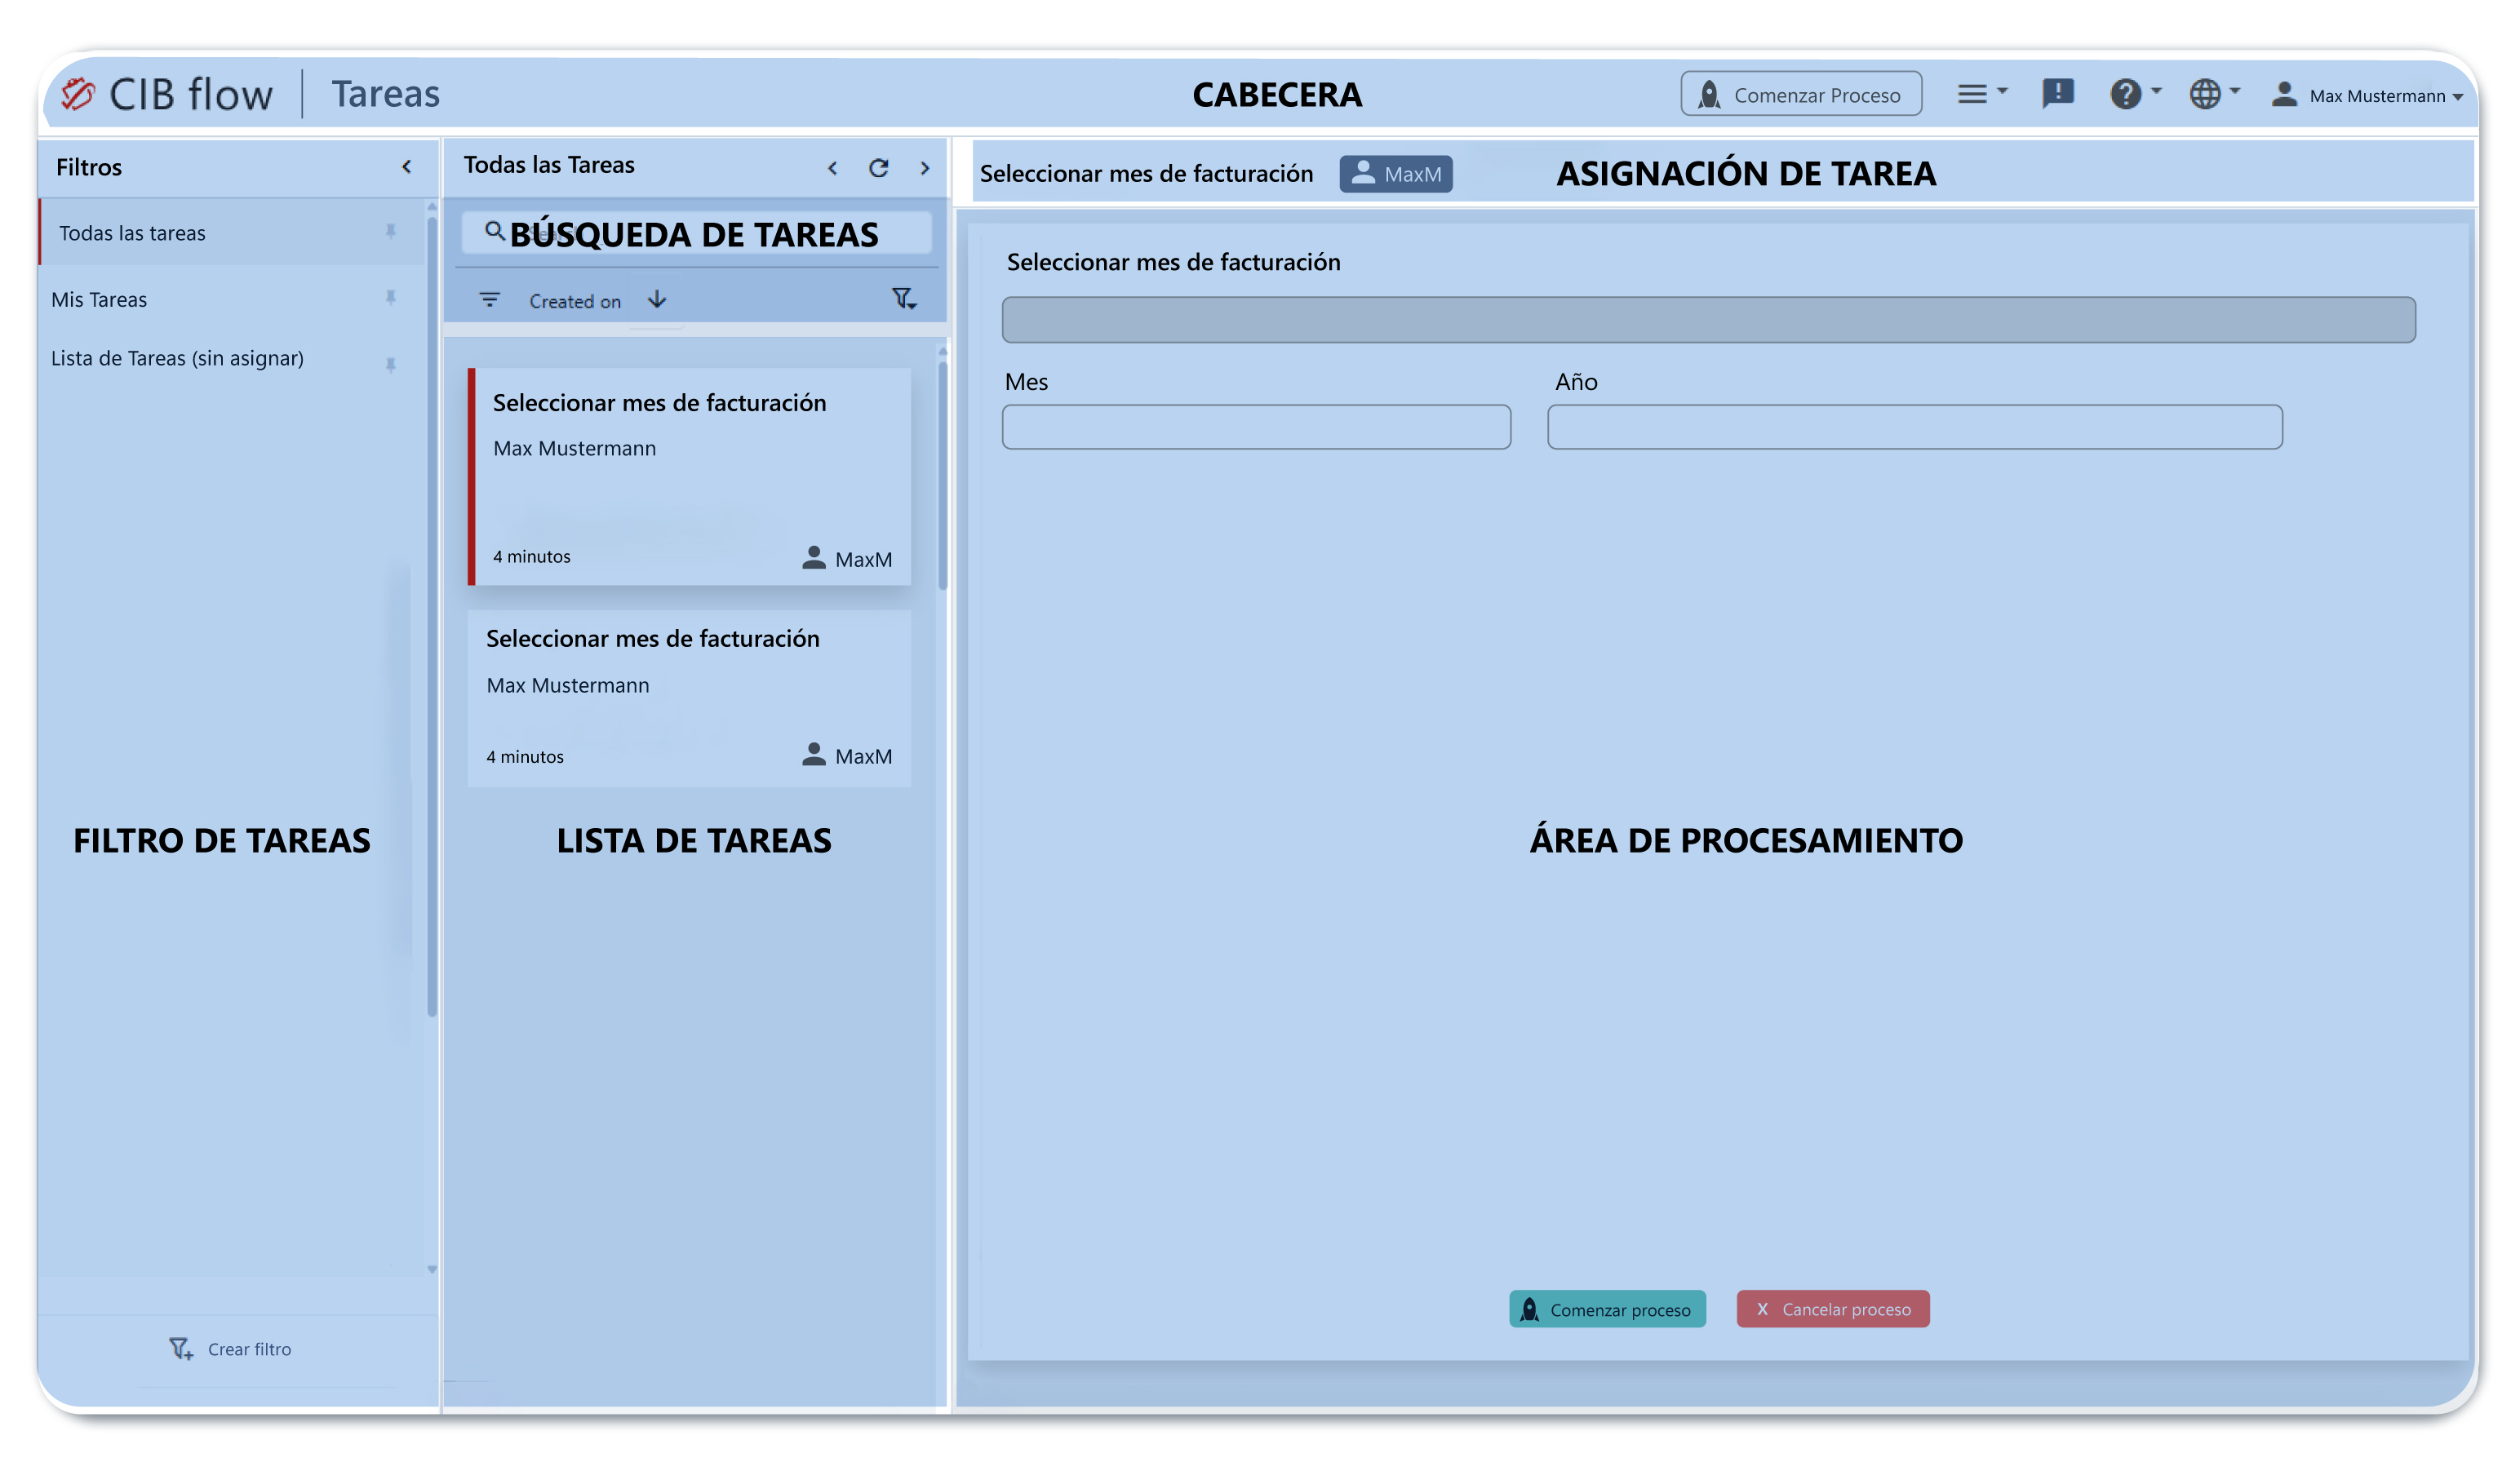Viewport: 2520px width, 1462px height.
Task: Open the filter funnel icon in task list
Action: pyautogui.click(x=903, y=299)
